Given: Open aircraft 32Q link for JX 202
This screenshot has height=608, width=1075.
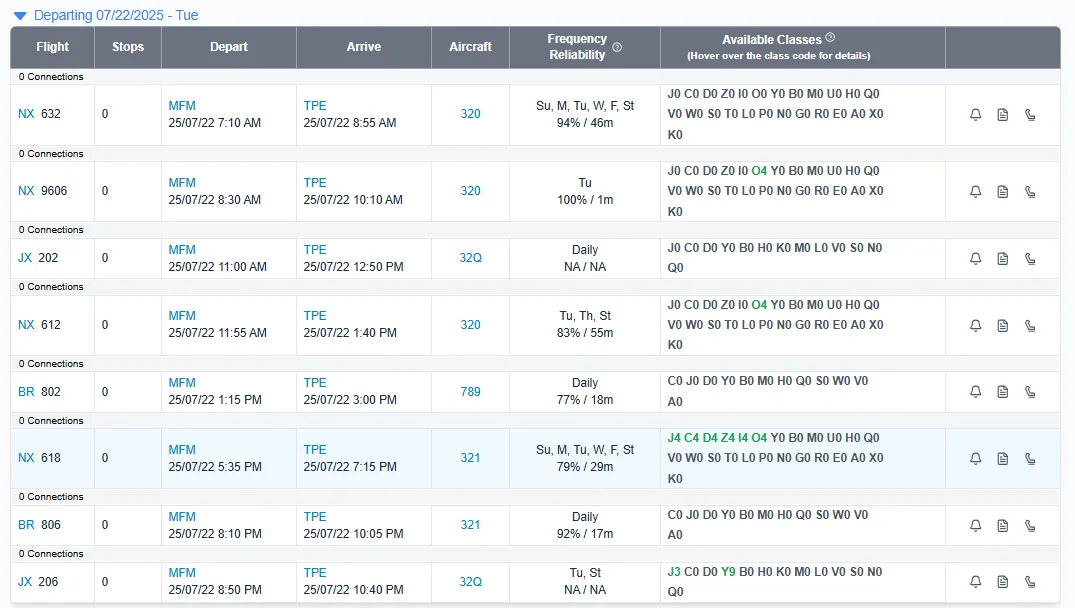Looking at the screenshot, I should [x=470, y=258].
